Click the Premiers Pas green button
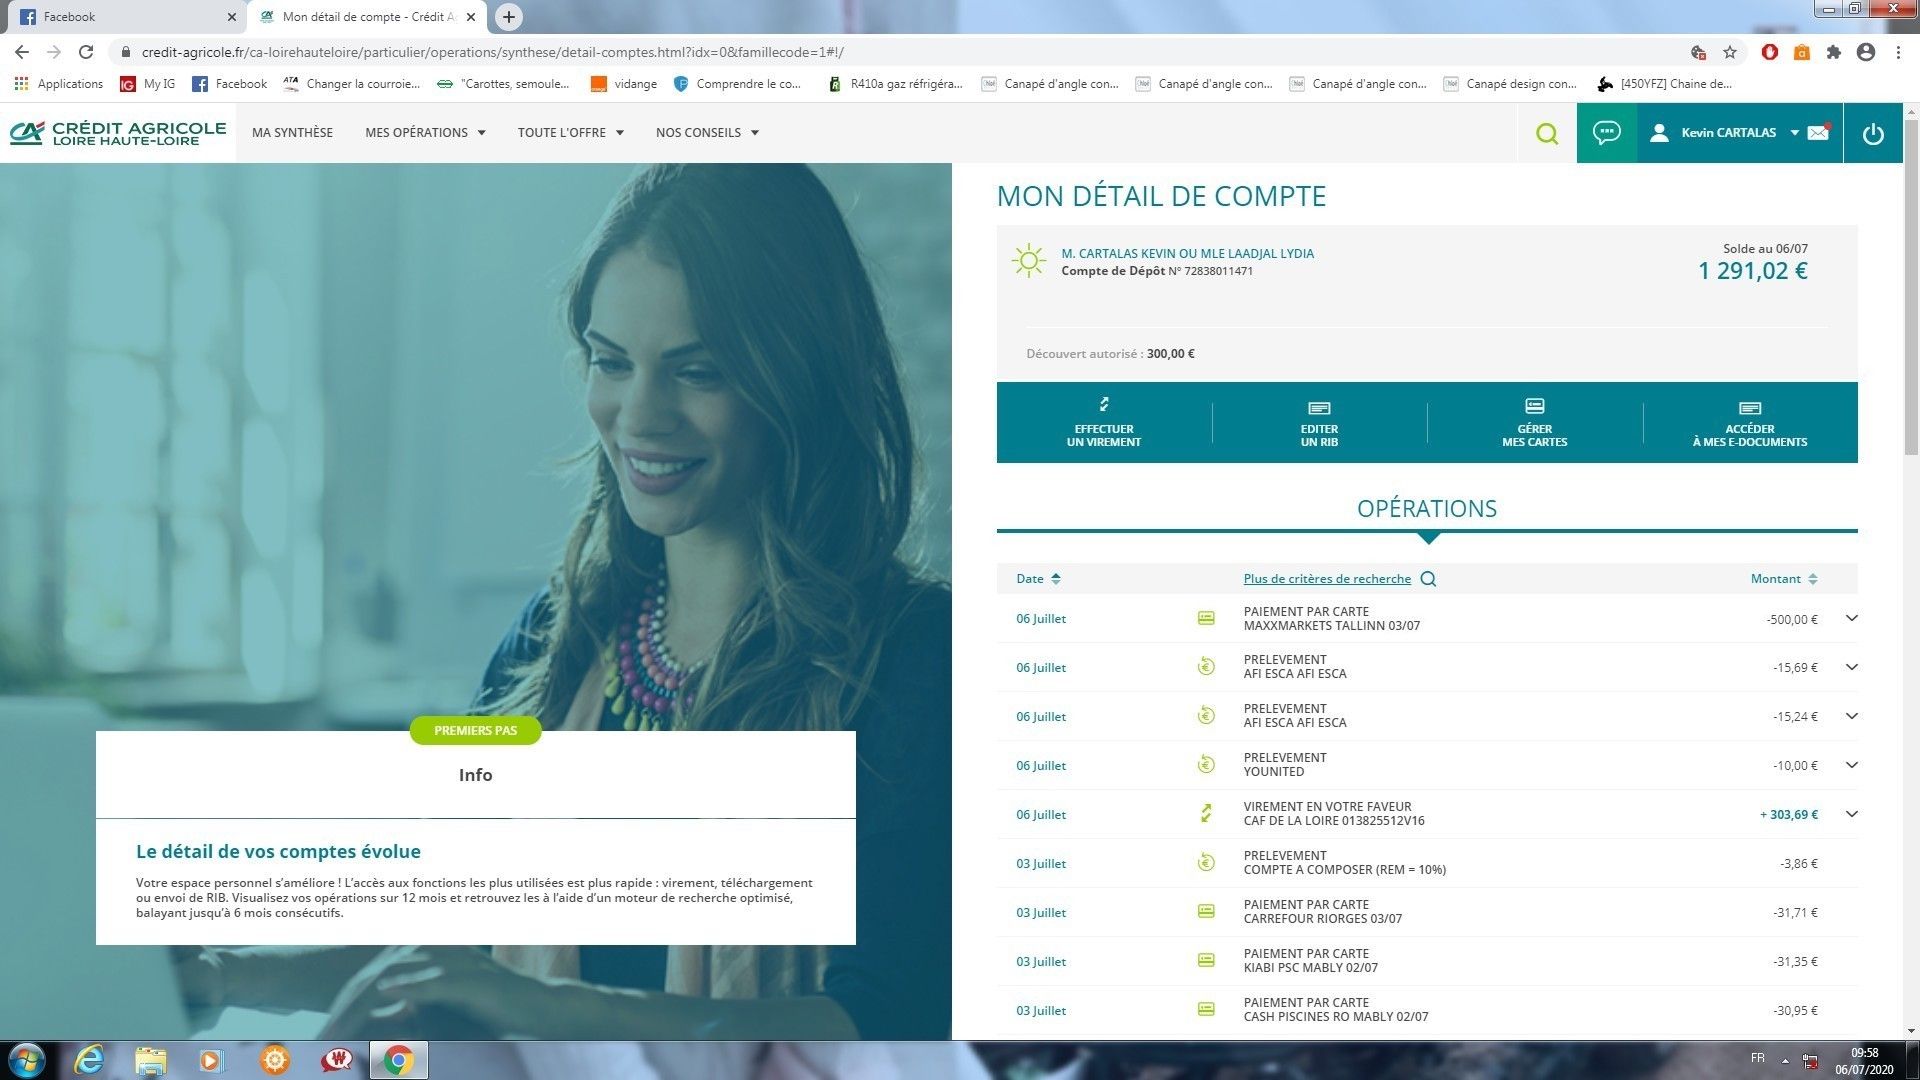The width and height of the screenshot is (1920, 1080). [476, 731]
